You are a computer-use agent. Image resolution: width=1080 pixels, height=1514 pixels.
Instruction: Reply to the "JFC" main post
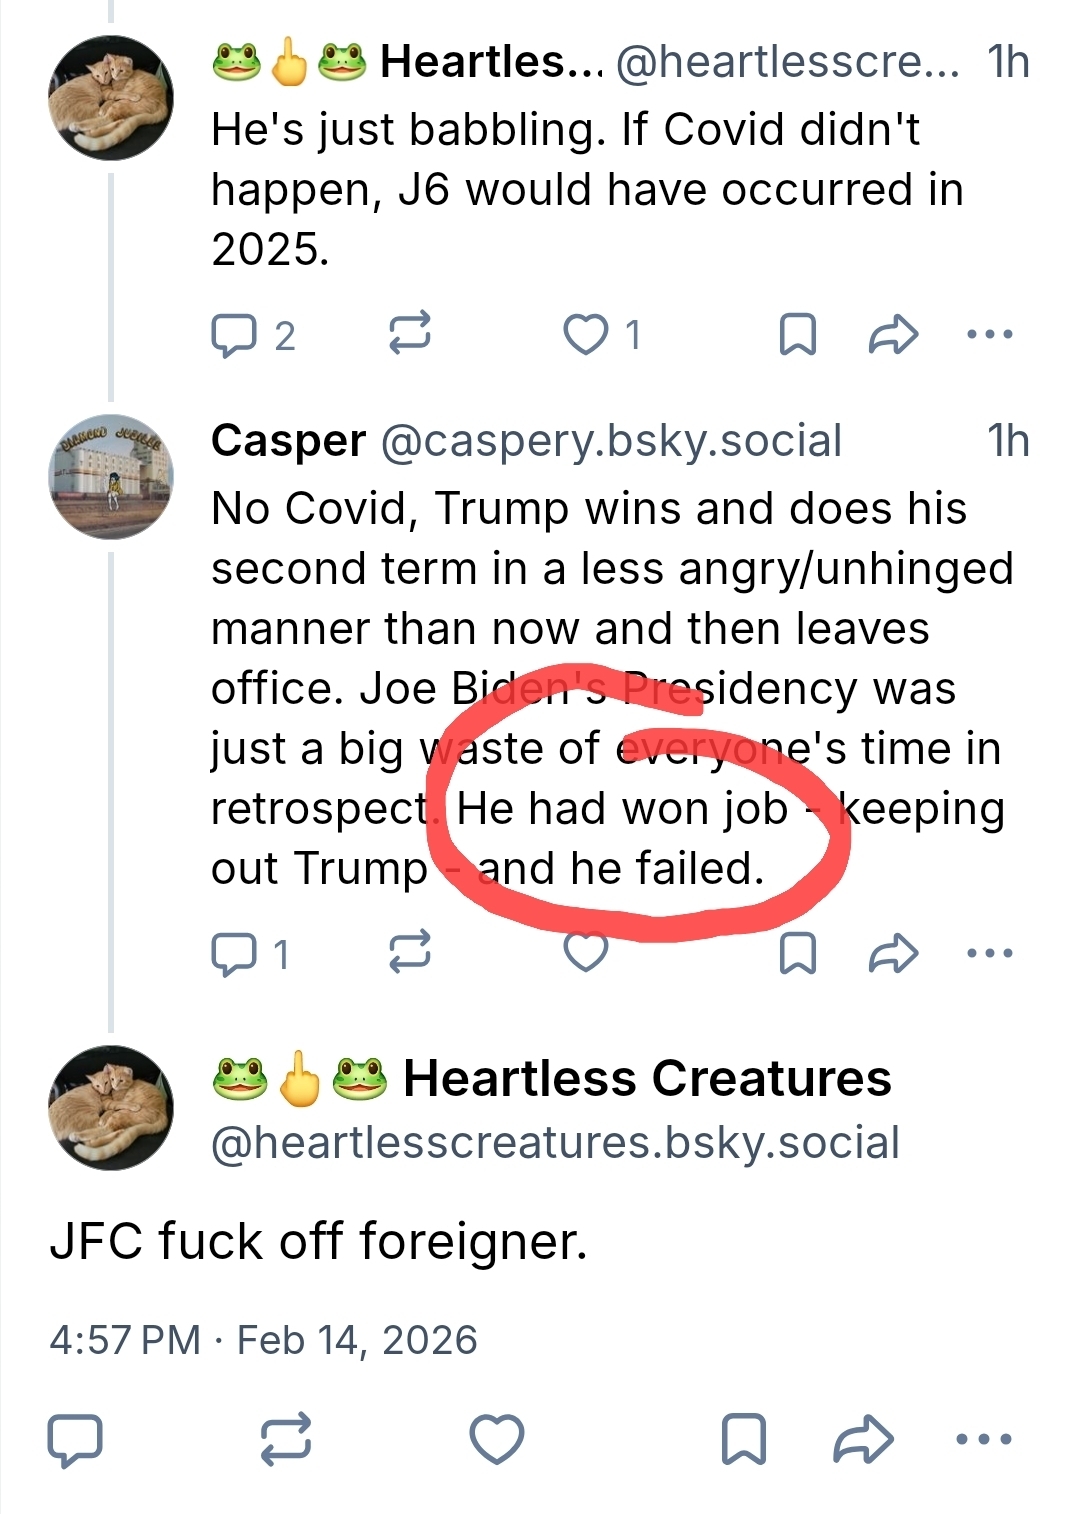(x=75, y=1440)
